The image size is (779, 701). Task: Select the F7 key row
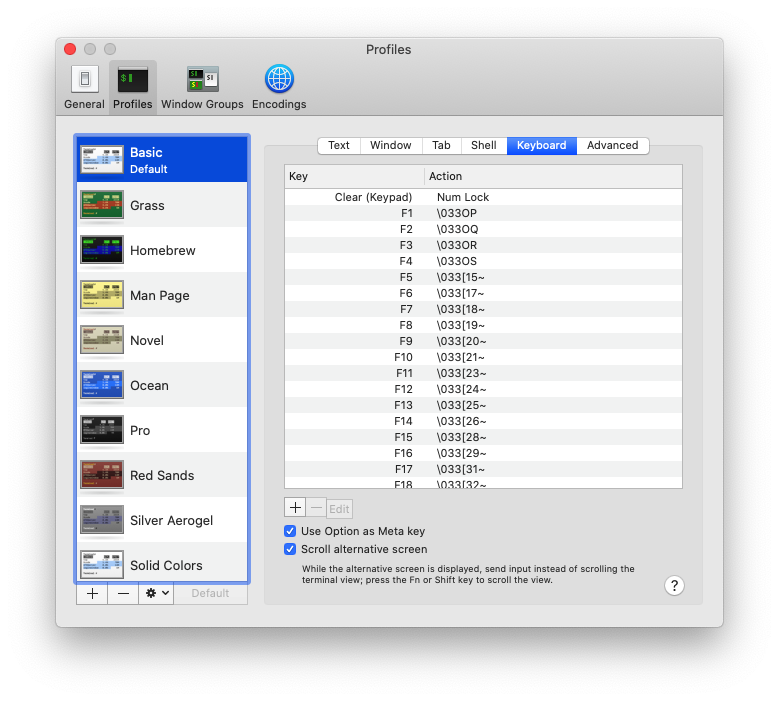point(483,309)
